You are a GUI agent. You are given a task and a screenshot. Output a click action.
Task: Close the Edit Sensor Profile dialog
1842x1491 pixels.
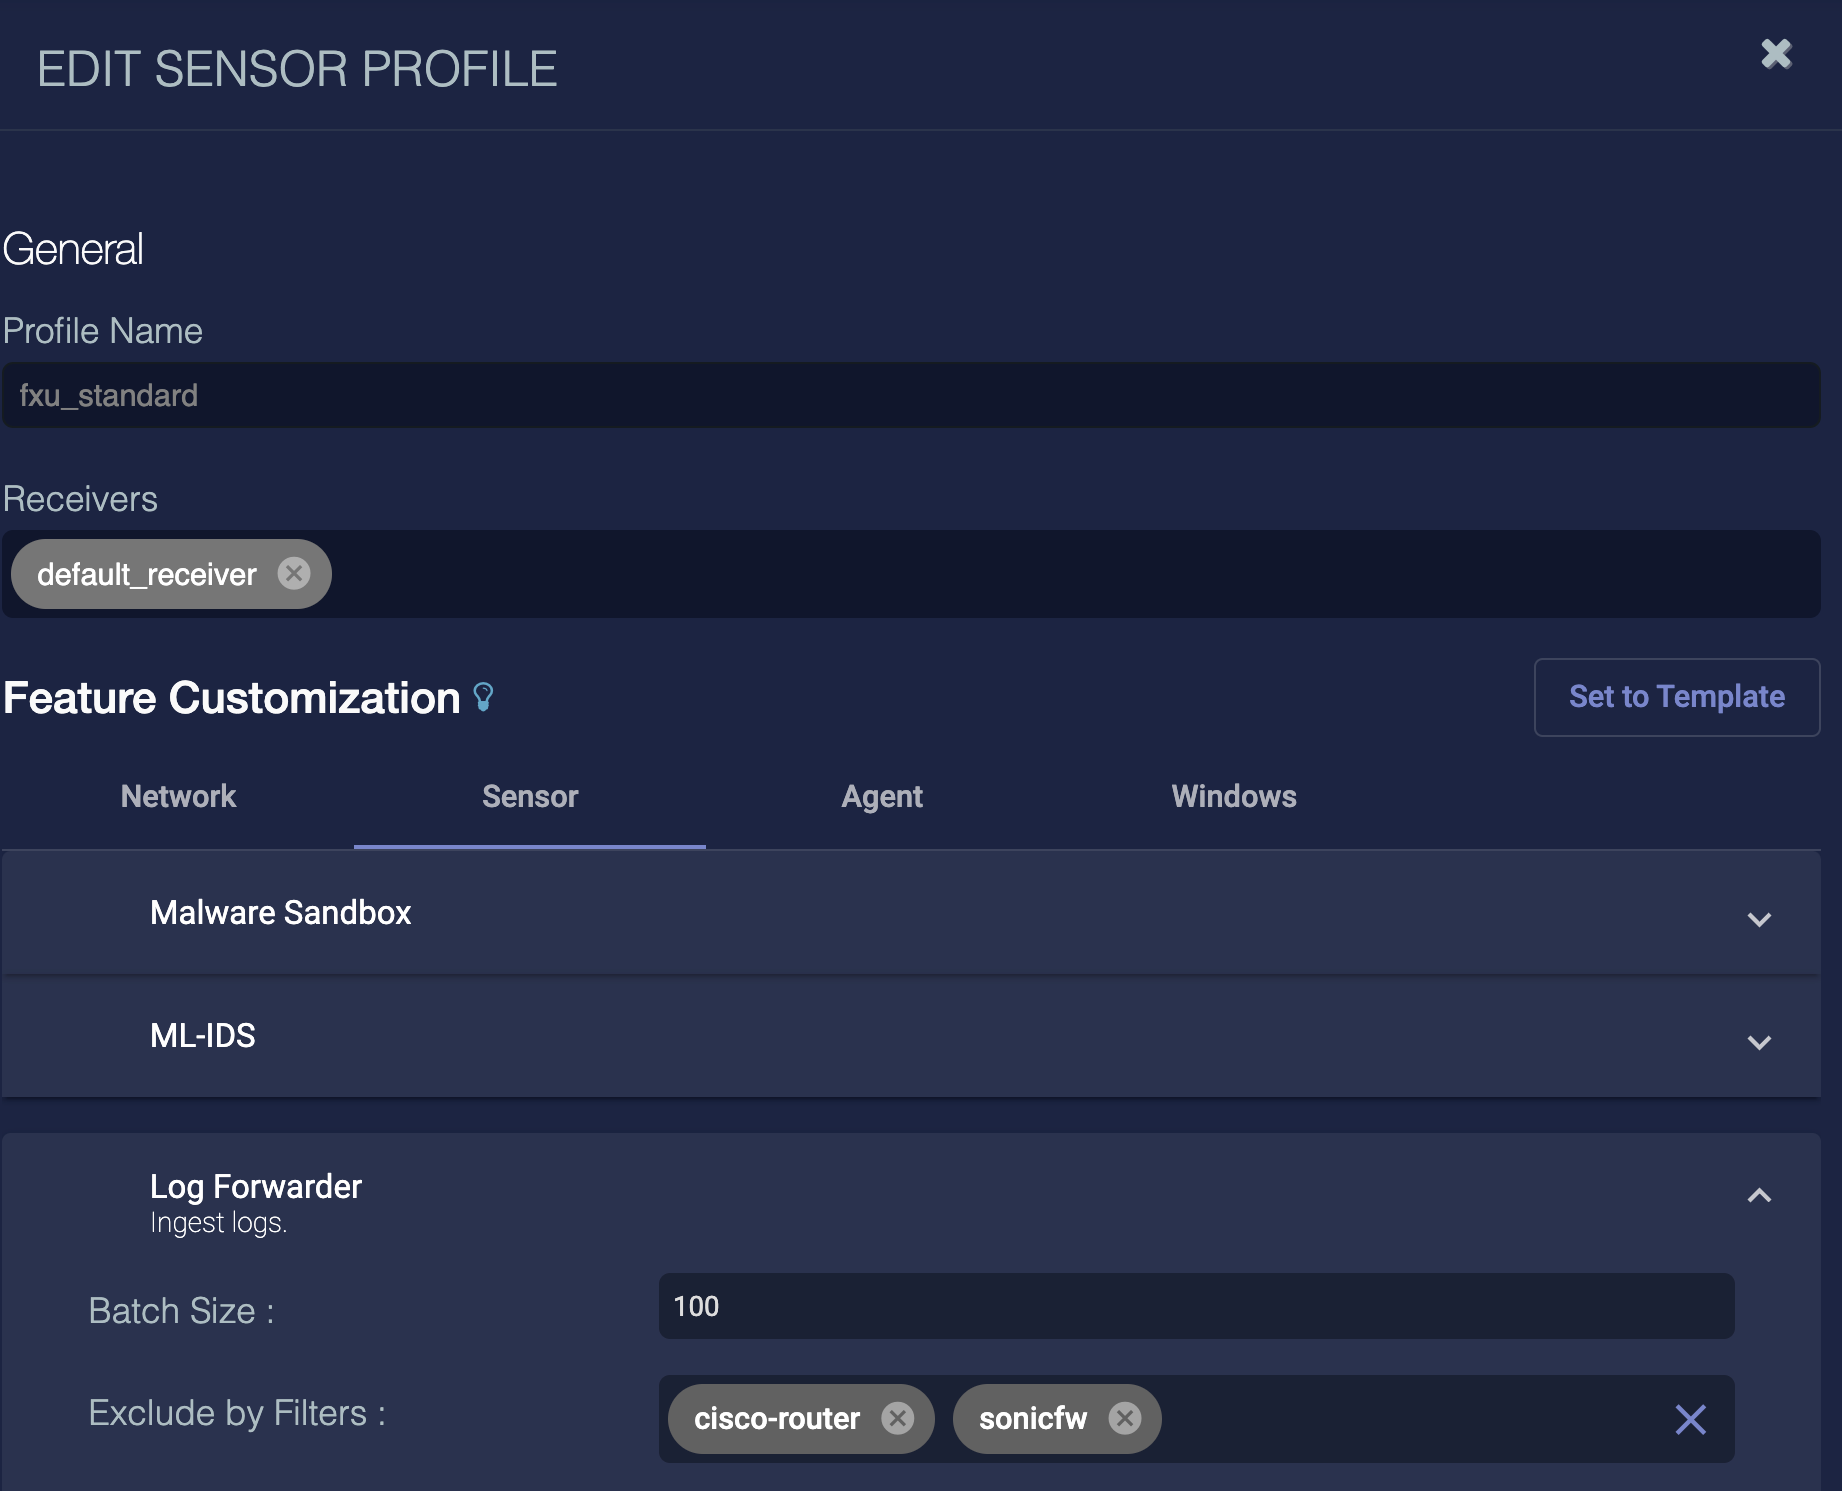1776,53
